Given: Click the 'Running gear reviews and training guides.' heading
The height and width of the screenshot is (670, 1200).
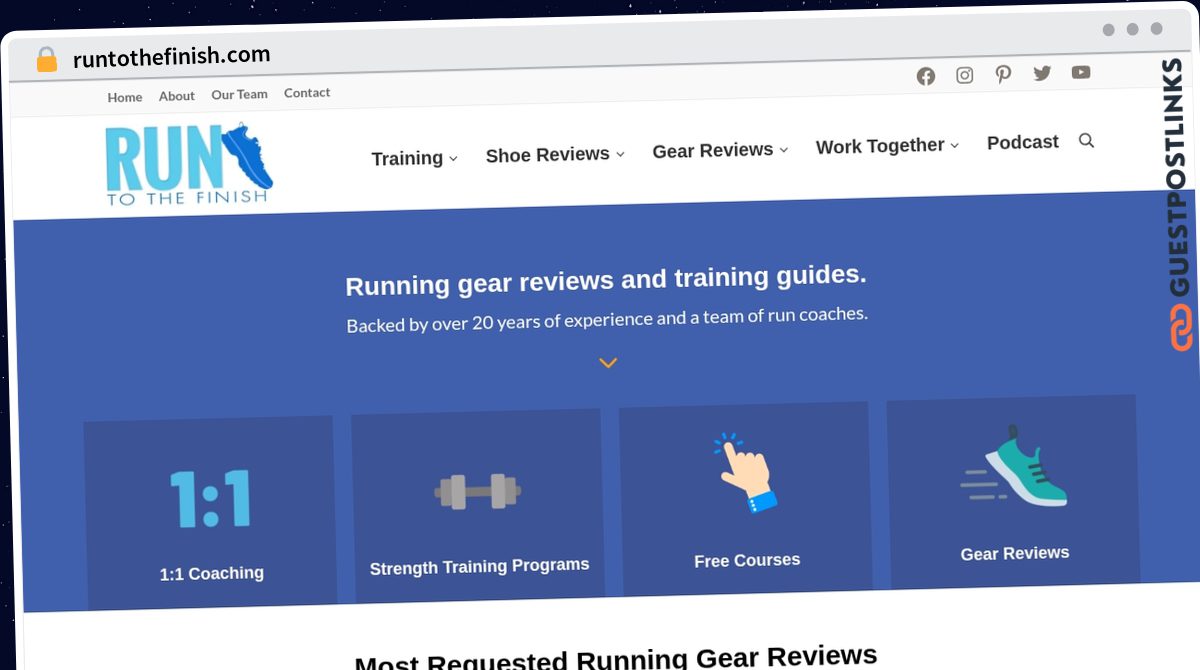Looking at the screenshot, I should (x=606, y=281).
